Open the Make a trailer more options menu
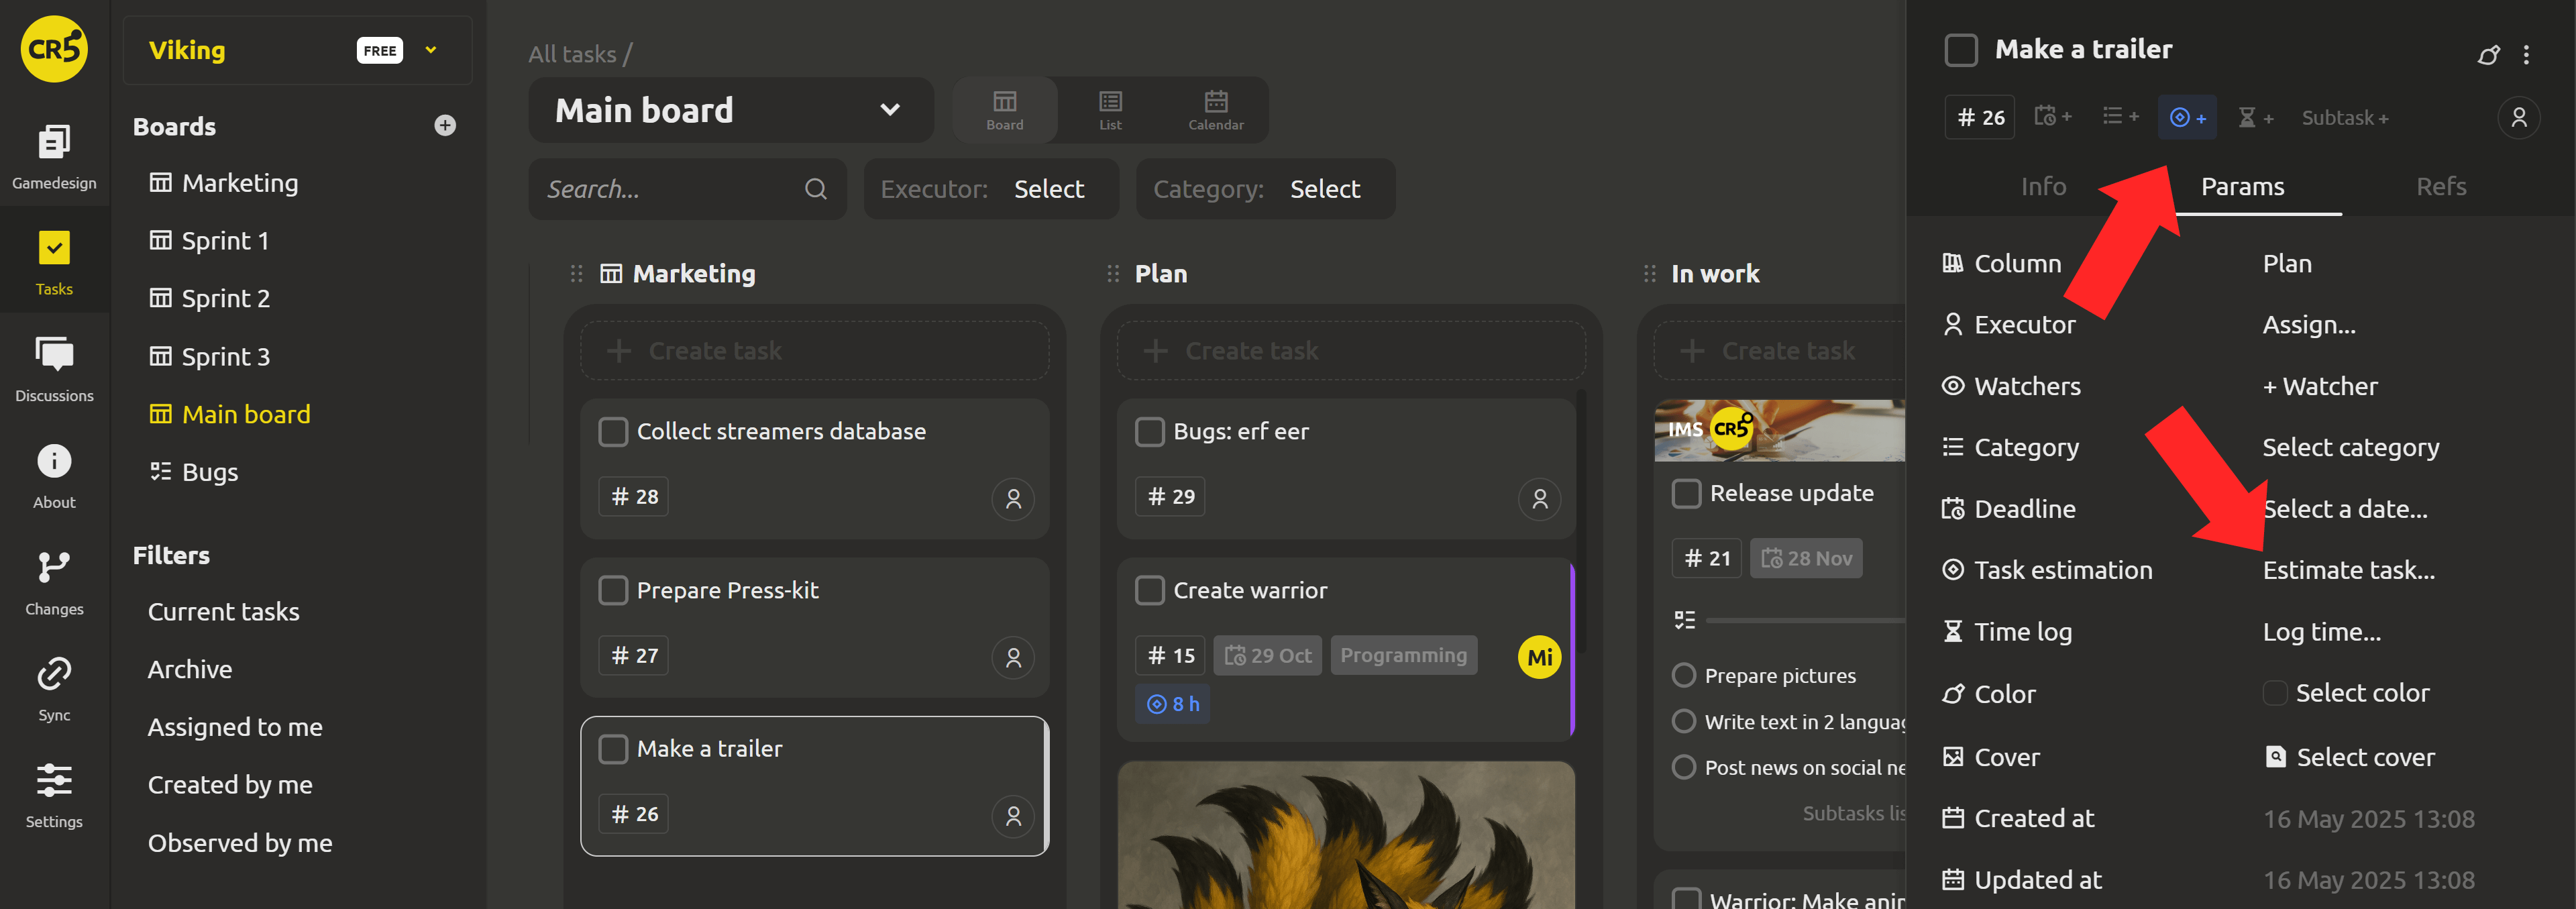Screen dimensions: 2576x909 [2526, 55]
